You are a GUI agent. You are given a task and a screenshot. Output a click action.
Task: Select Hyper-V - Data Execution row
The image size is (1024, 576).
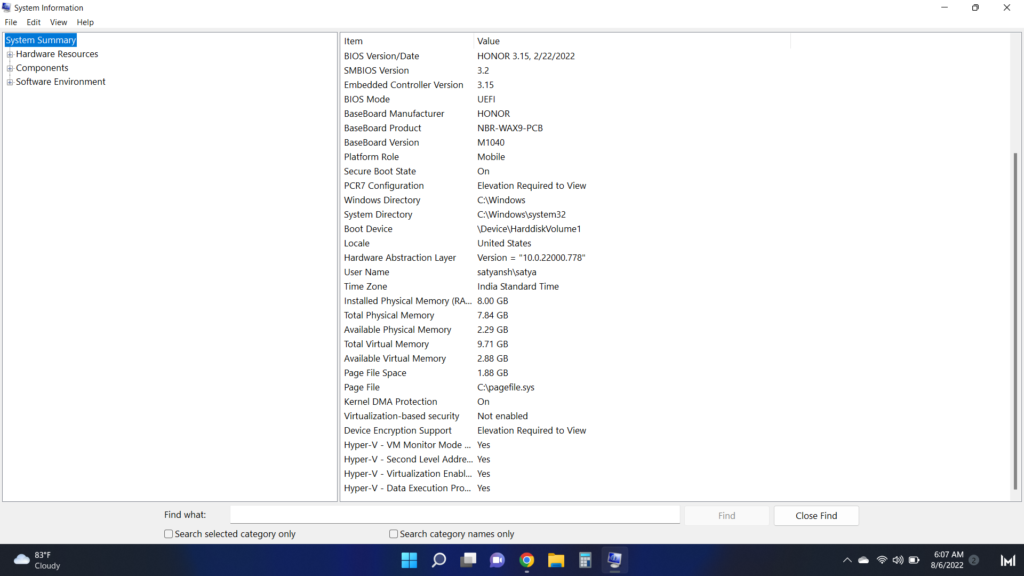(566, 488)
